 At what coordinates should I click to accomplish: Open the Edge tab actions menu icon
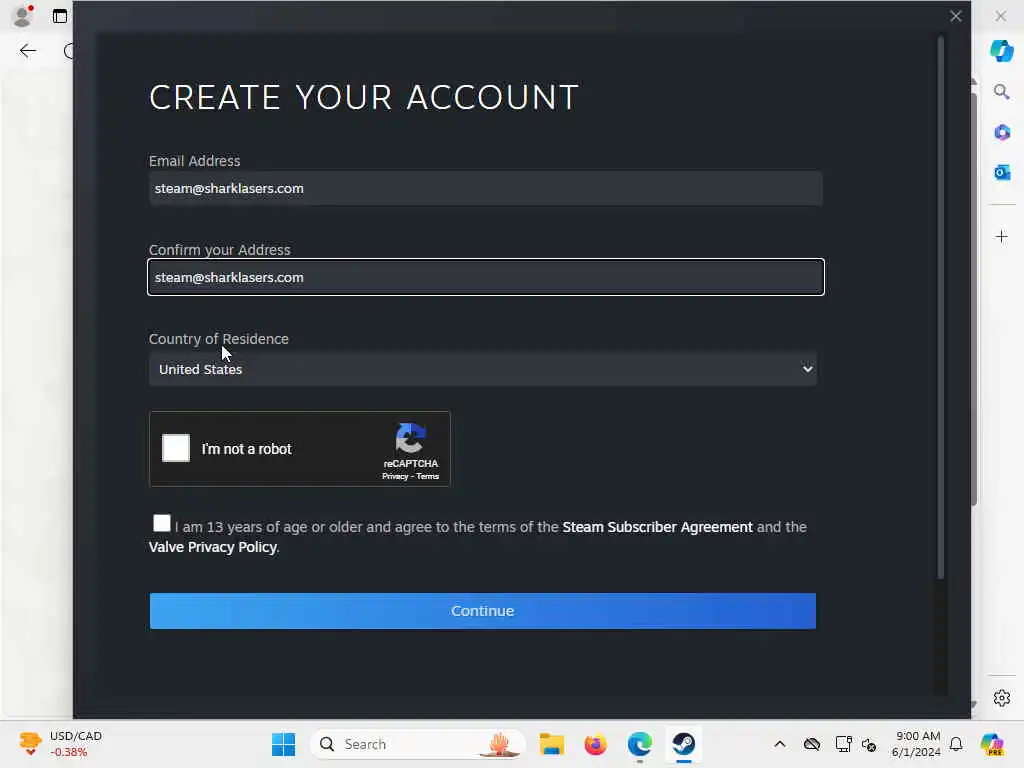[x=60, y=16]
